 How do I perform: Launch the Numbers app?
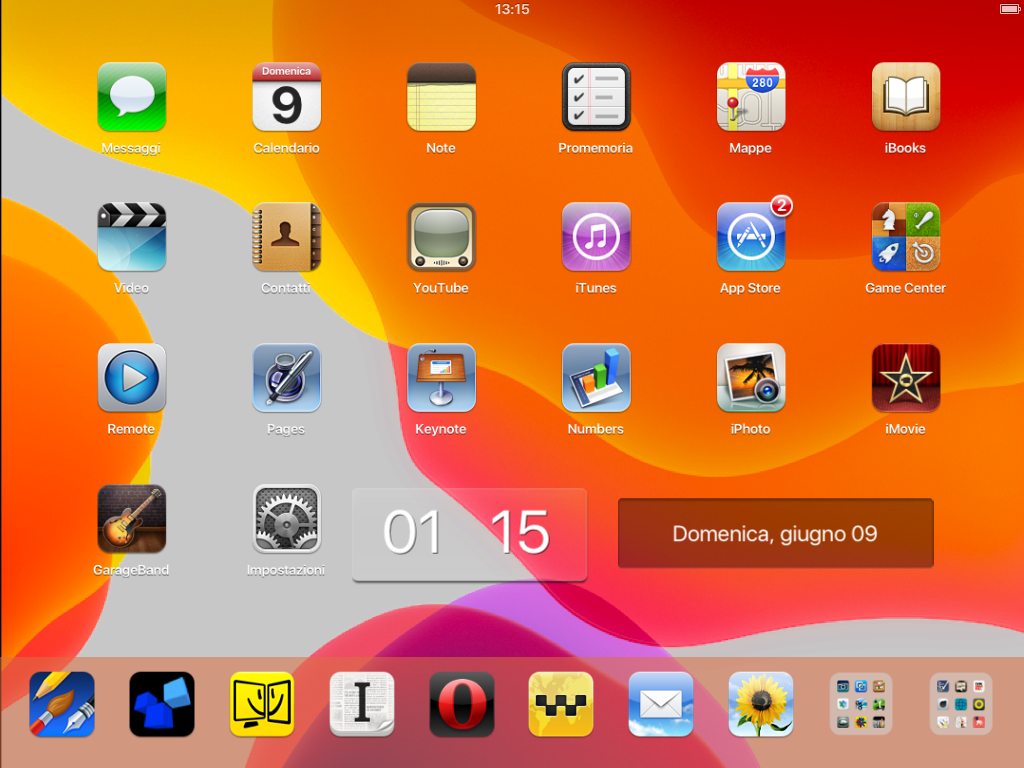596,378
